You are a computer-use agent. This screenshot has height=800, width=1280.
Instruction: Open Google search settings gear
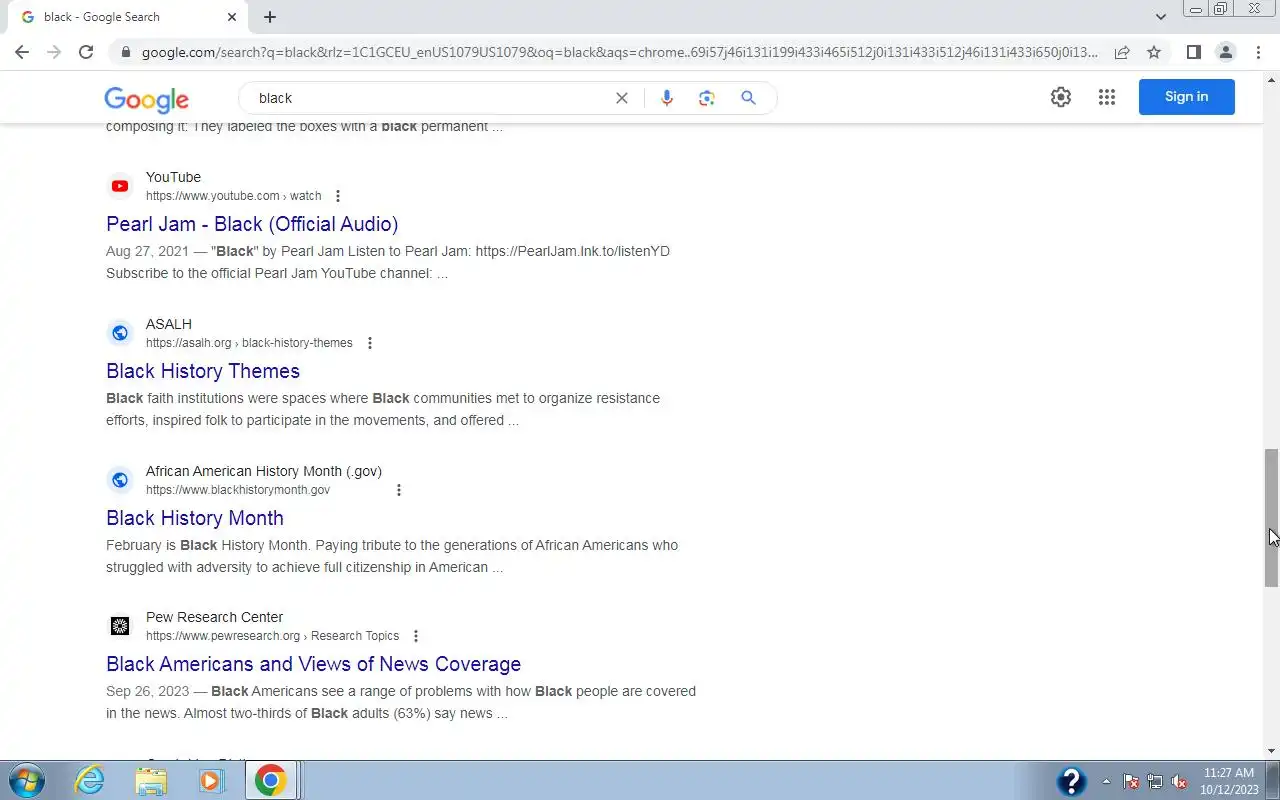click(x=1061, y=97)
